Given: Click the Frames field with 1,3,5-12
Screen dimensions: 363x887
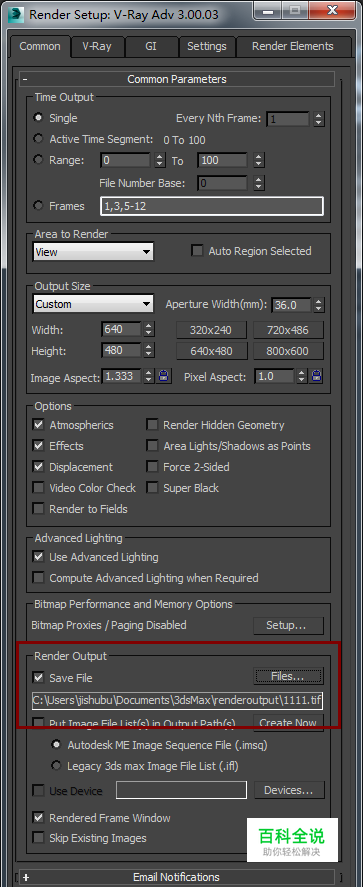Looking at the screenshot, I should coord(212,206).
